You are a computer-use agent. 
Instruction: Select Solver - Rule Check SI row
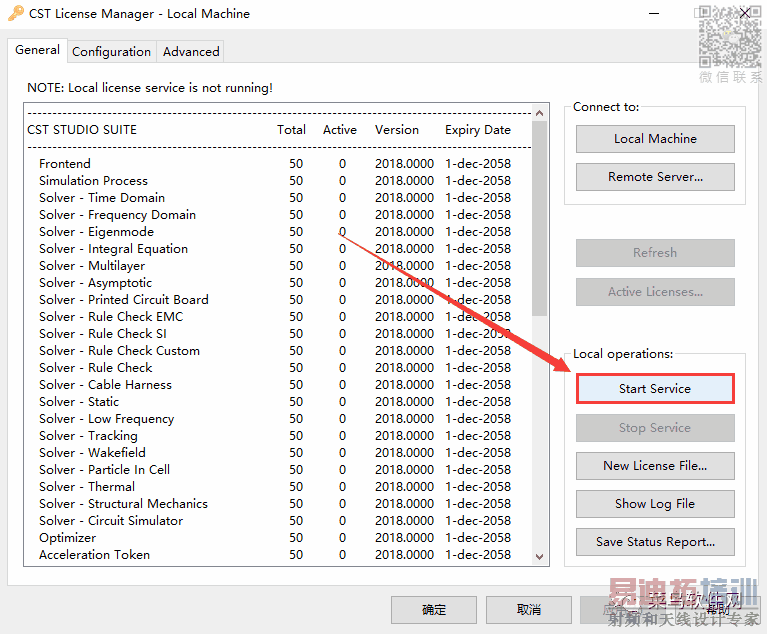click(x=275, y=334)
